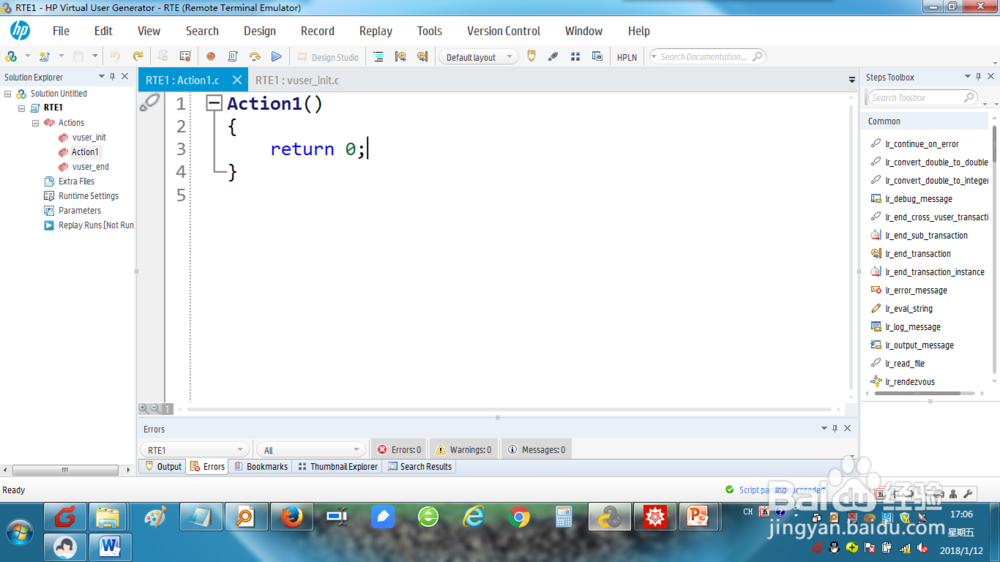The height and width of the screenshot is (562, 1000).
Task: Collapse the Action1() code fold marker
Action: 214,103
